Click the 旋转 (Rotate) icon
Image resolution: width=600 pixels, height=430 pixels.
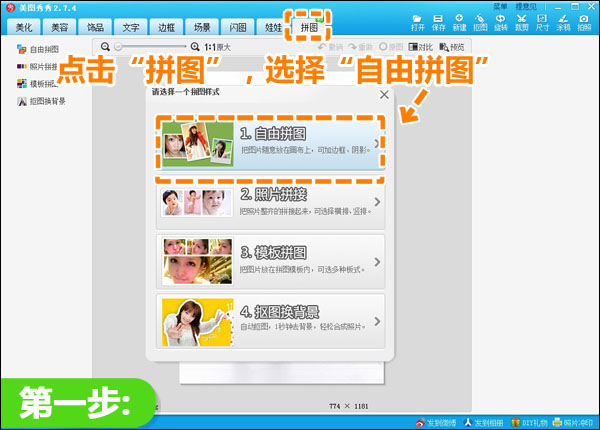pos(501,18)
